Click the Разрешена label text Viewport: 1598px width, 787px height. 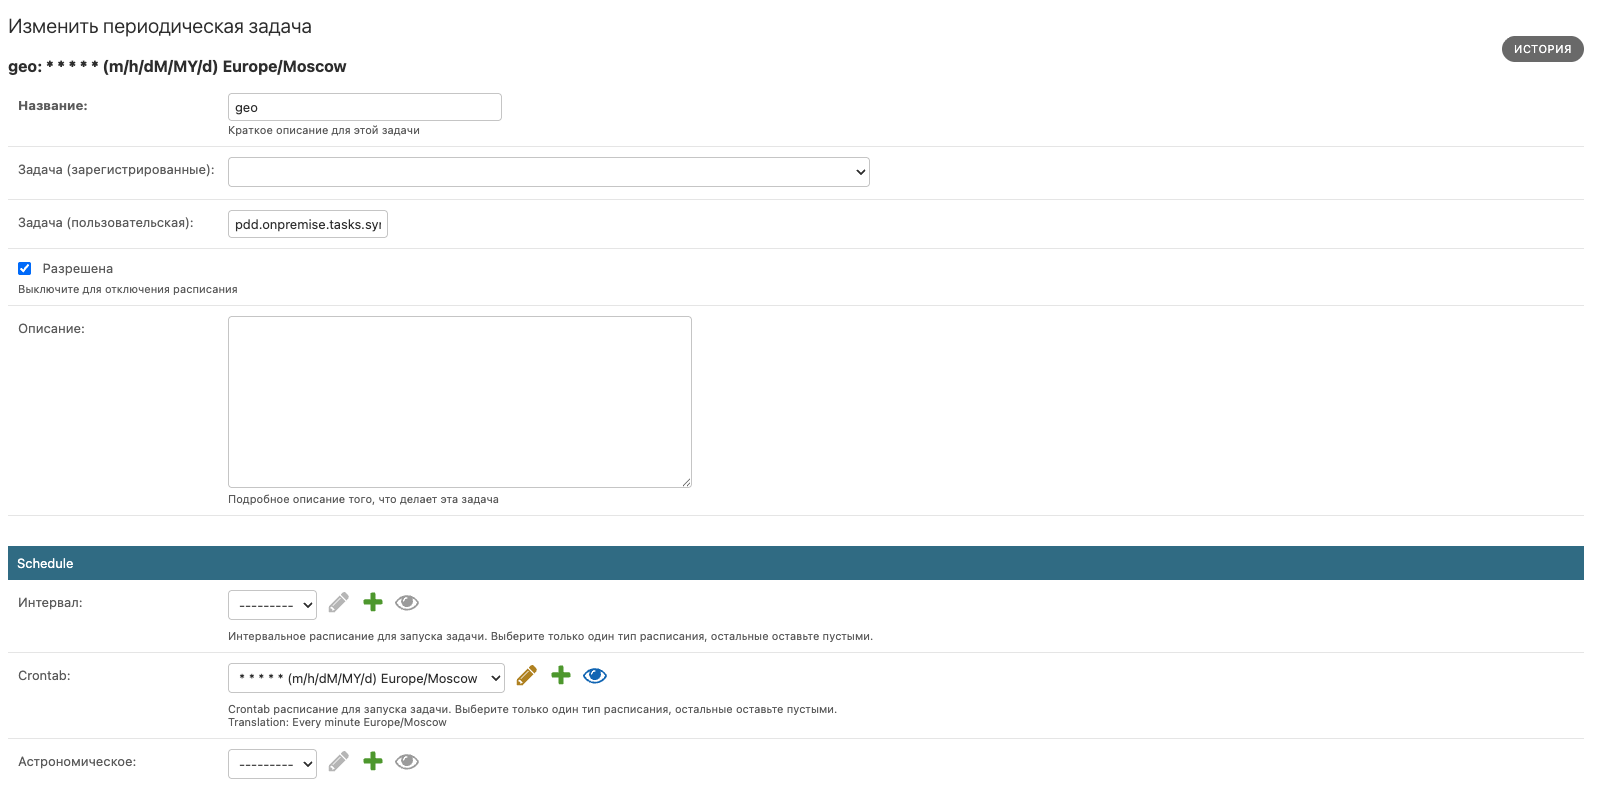(x=78, y=268)
